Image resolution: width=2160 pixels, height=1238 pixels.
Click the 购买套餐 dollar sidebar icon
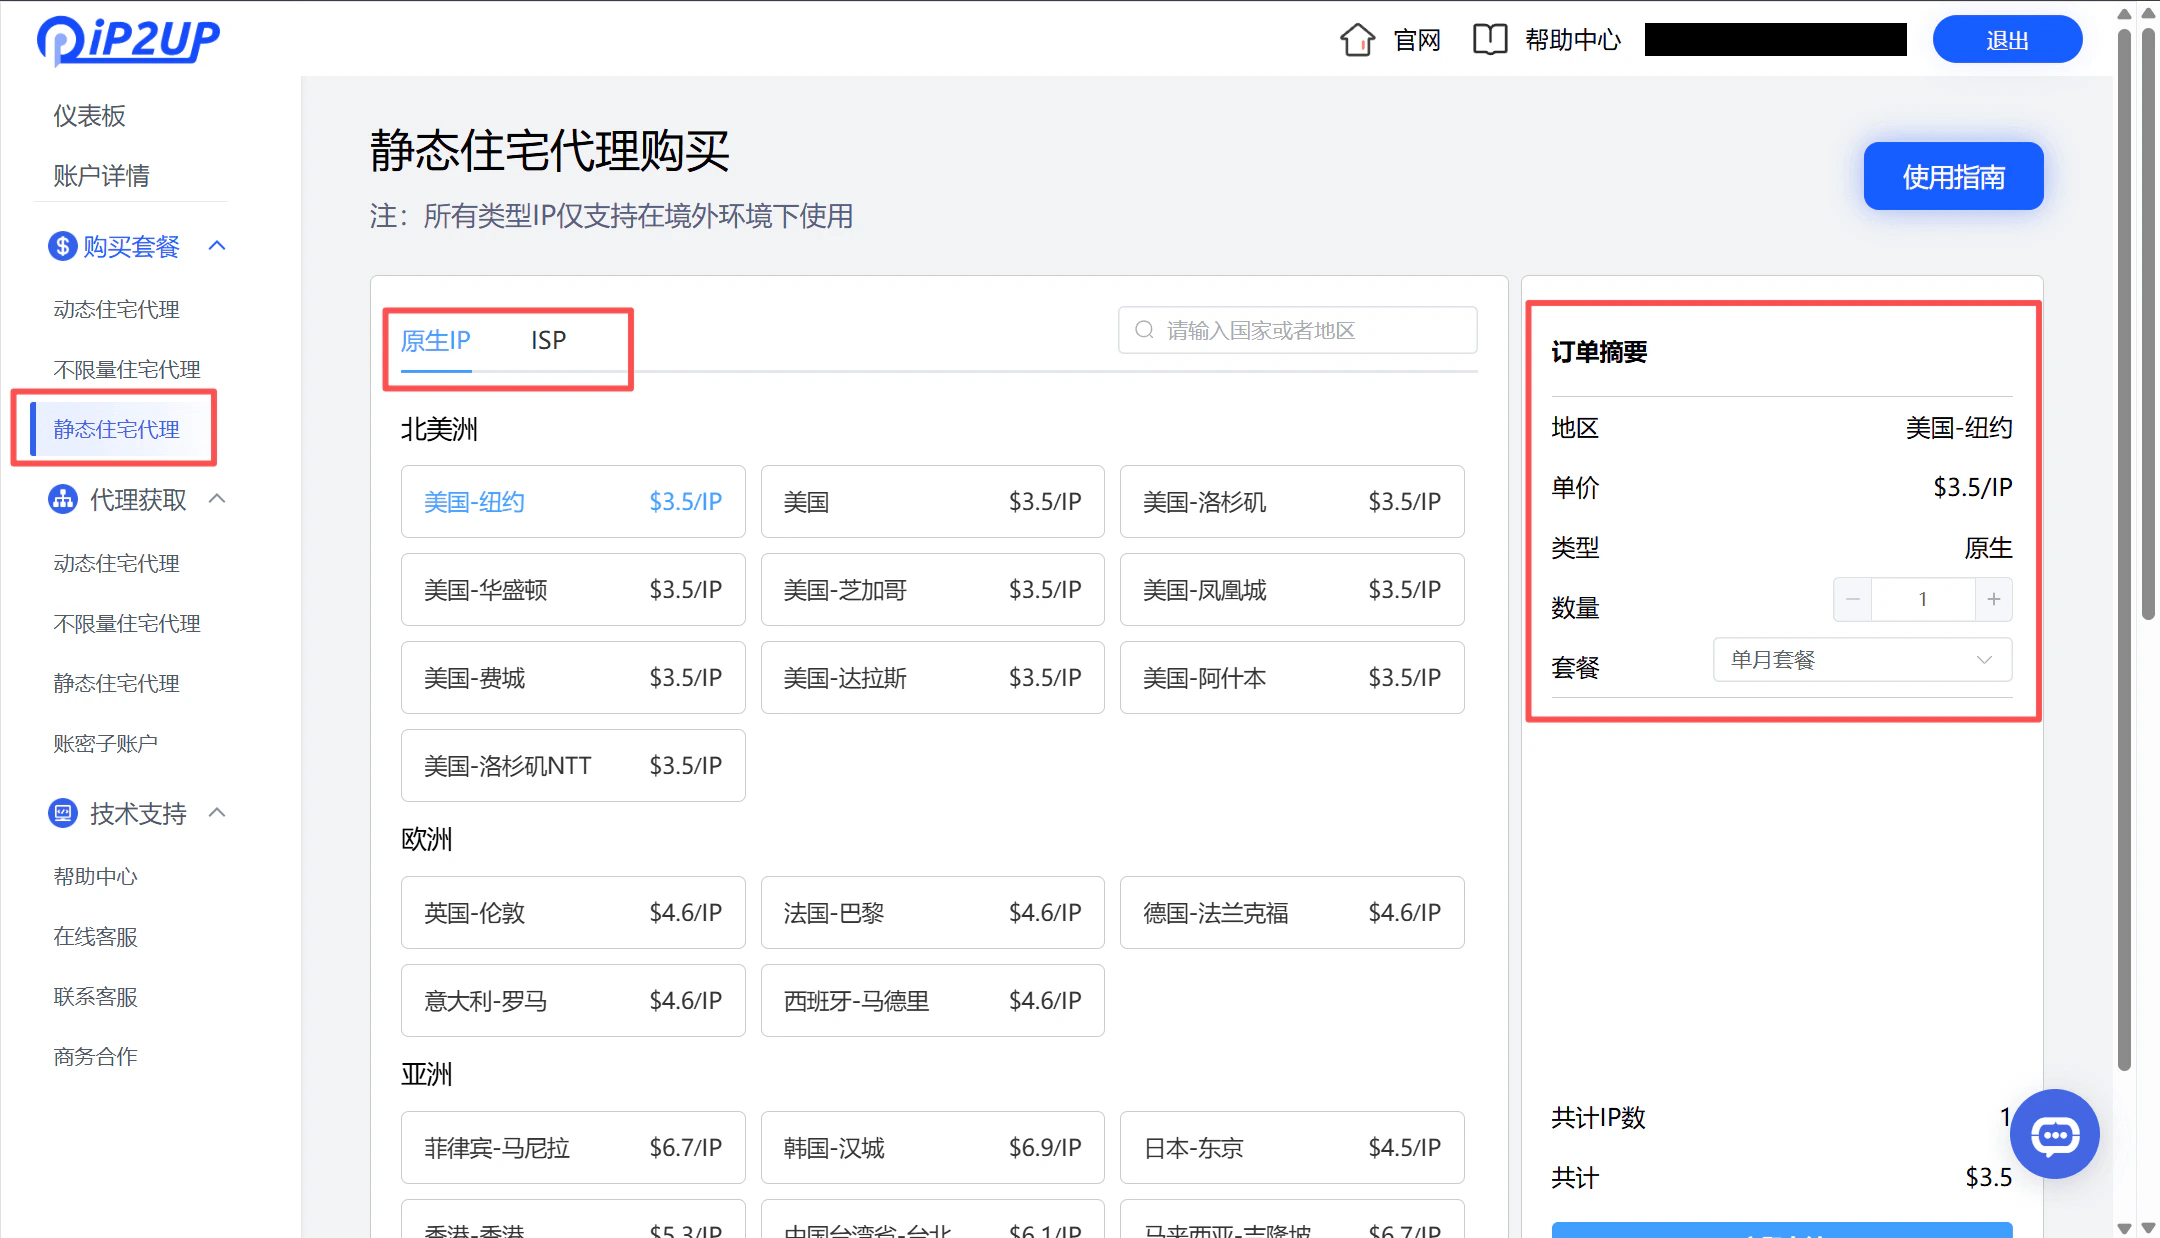point(62,245)
